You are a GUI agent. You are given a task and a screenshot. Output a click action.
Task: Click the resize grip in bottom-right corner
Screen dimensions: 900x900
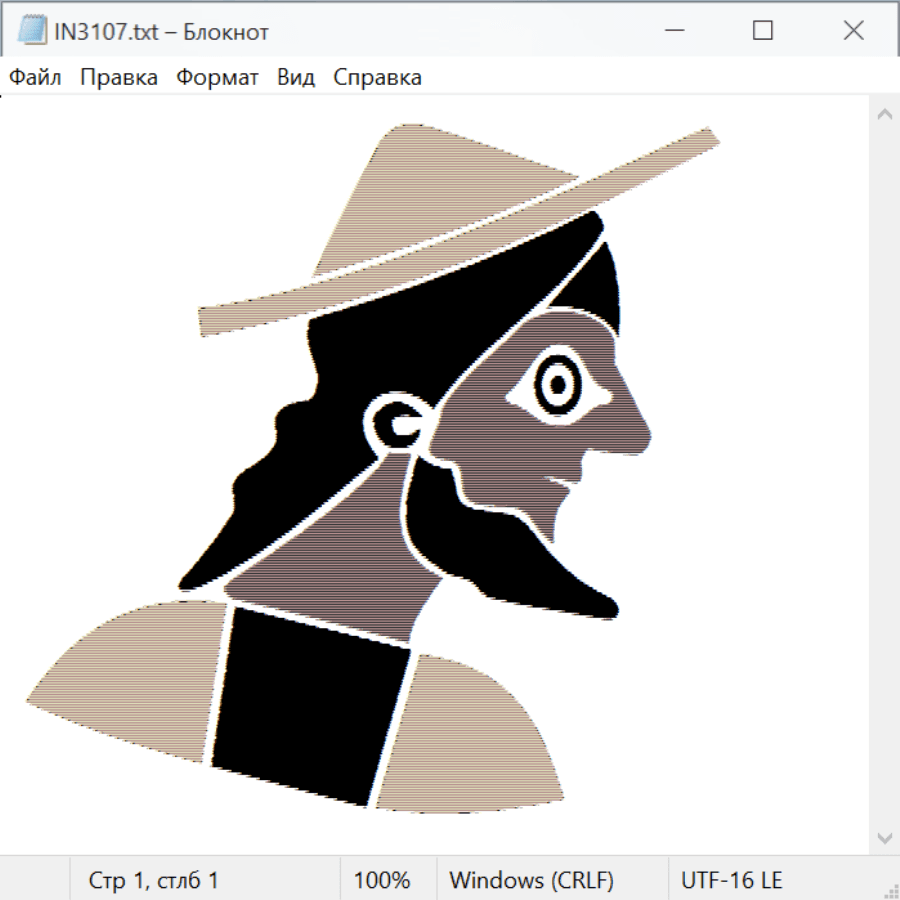(x=891, y=891)
